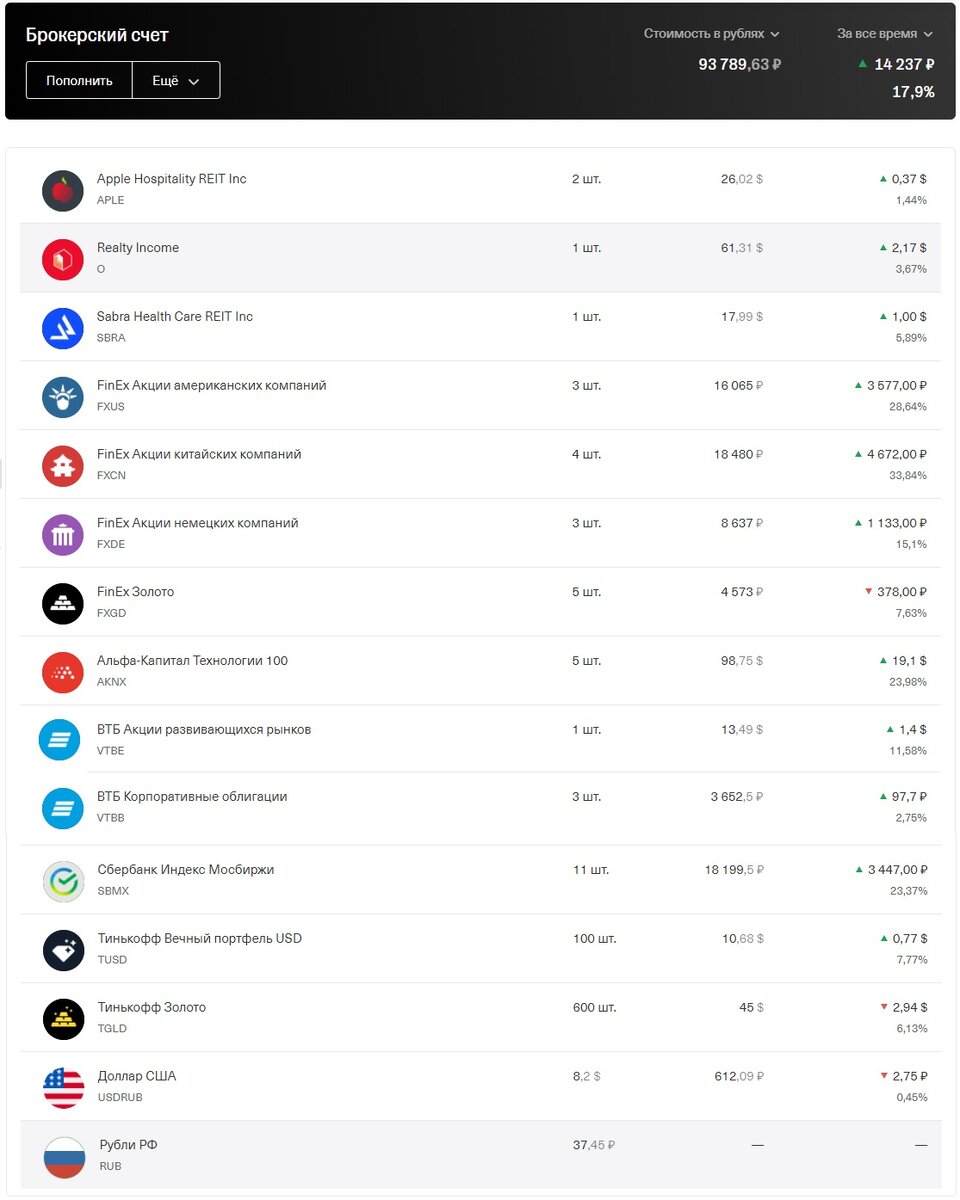Expand the Стоимость в рублях selector
The width and height of the screenshot is (960, 1200).
(712, 33)
